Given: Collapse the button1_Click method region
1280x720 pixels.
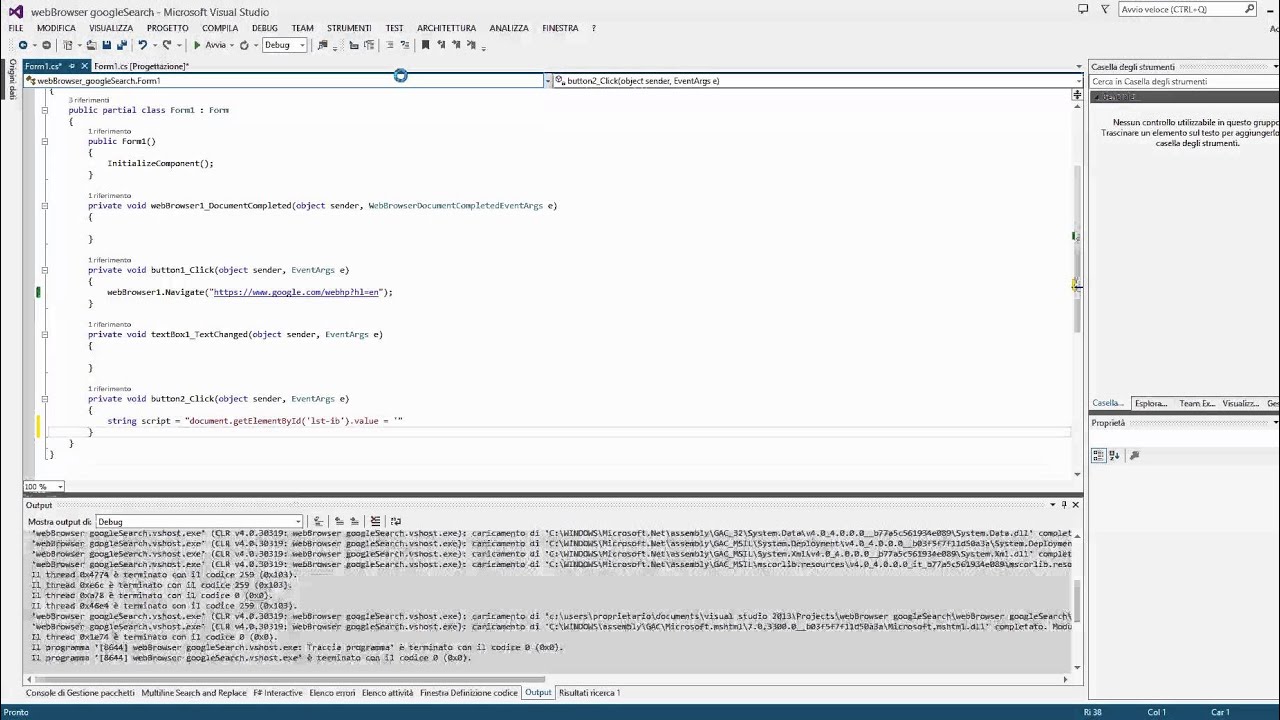Looking at the screenshot, I should [44, 270].
